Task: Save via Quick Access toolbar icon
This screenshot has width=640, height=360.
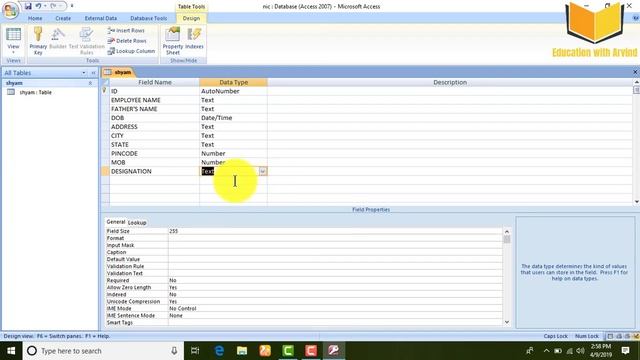Action: coord(28,6)
